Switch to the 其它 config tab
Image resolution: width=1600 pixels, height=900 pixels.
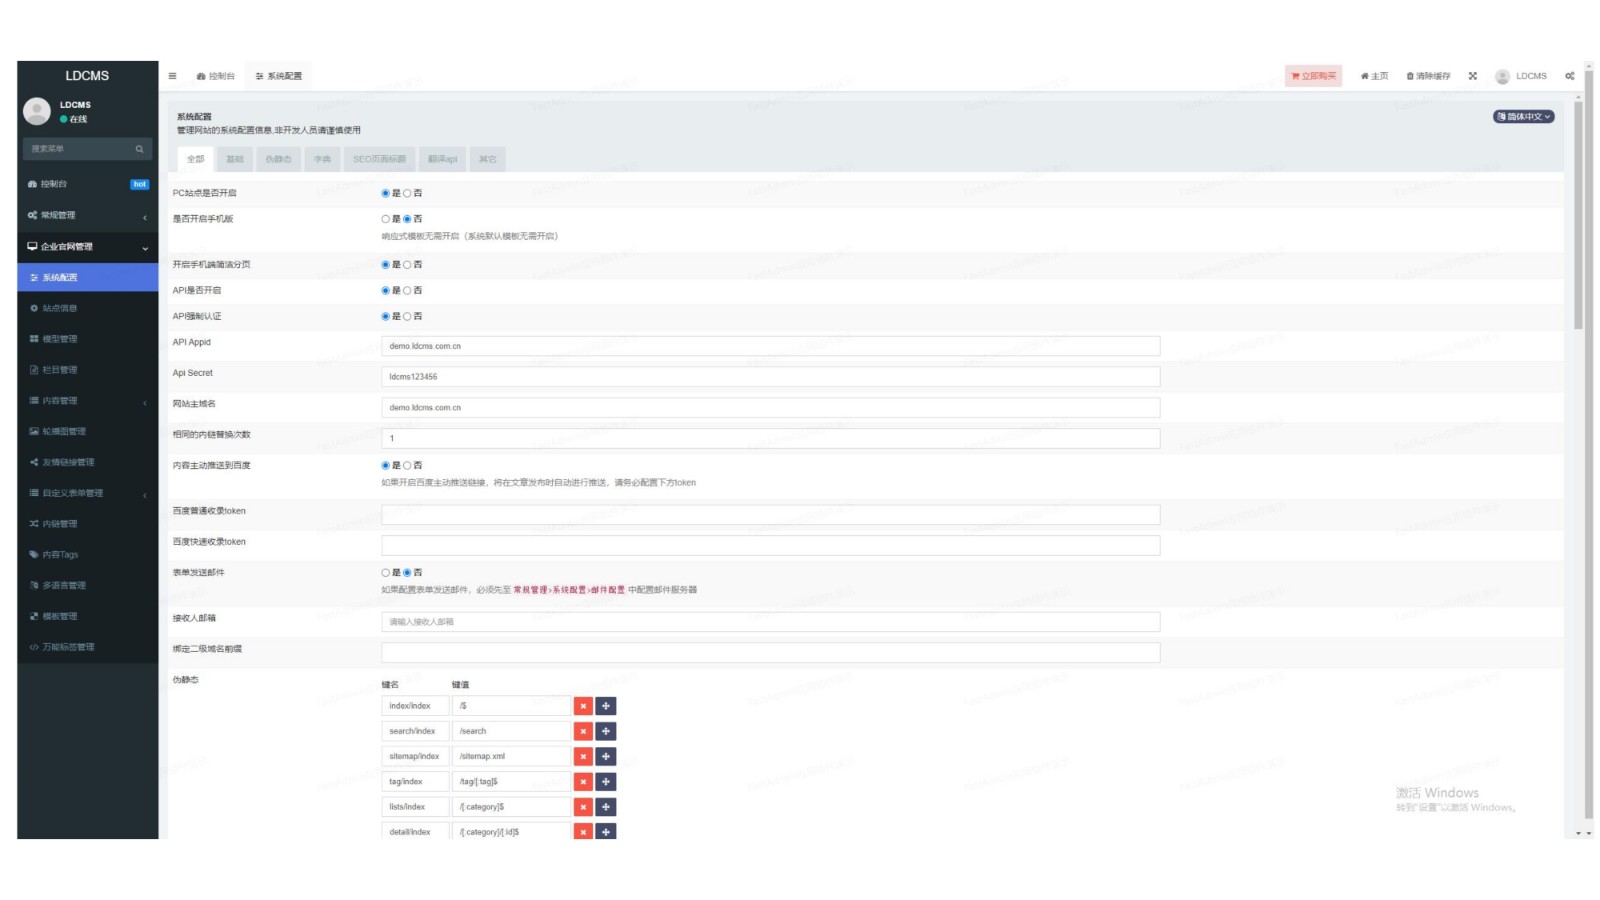pyautogui.click(x=487, y=159)
